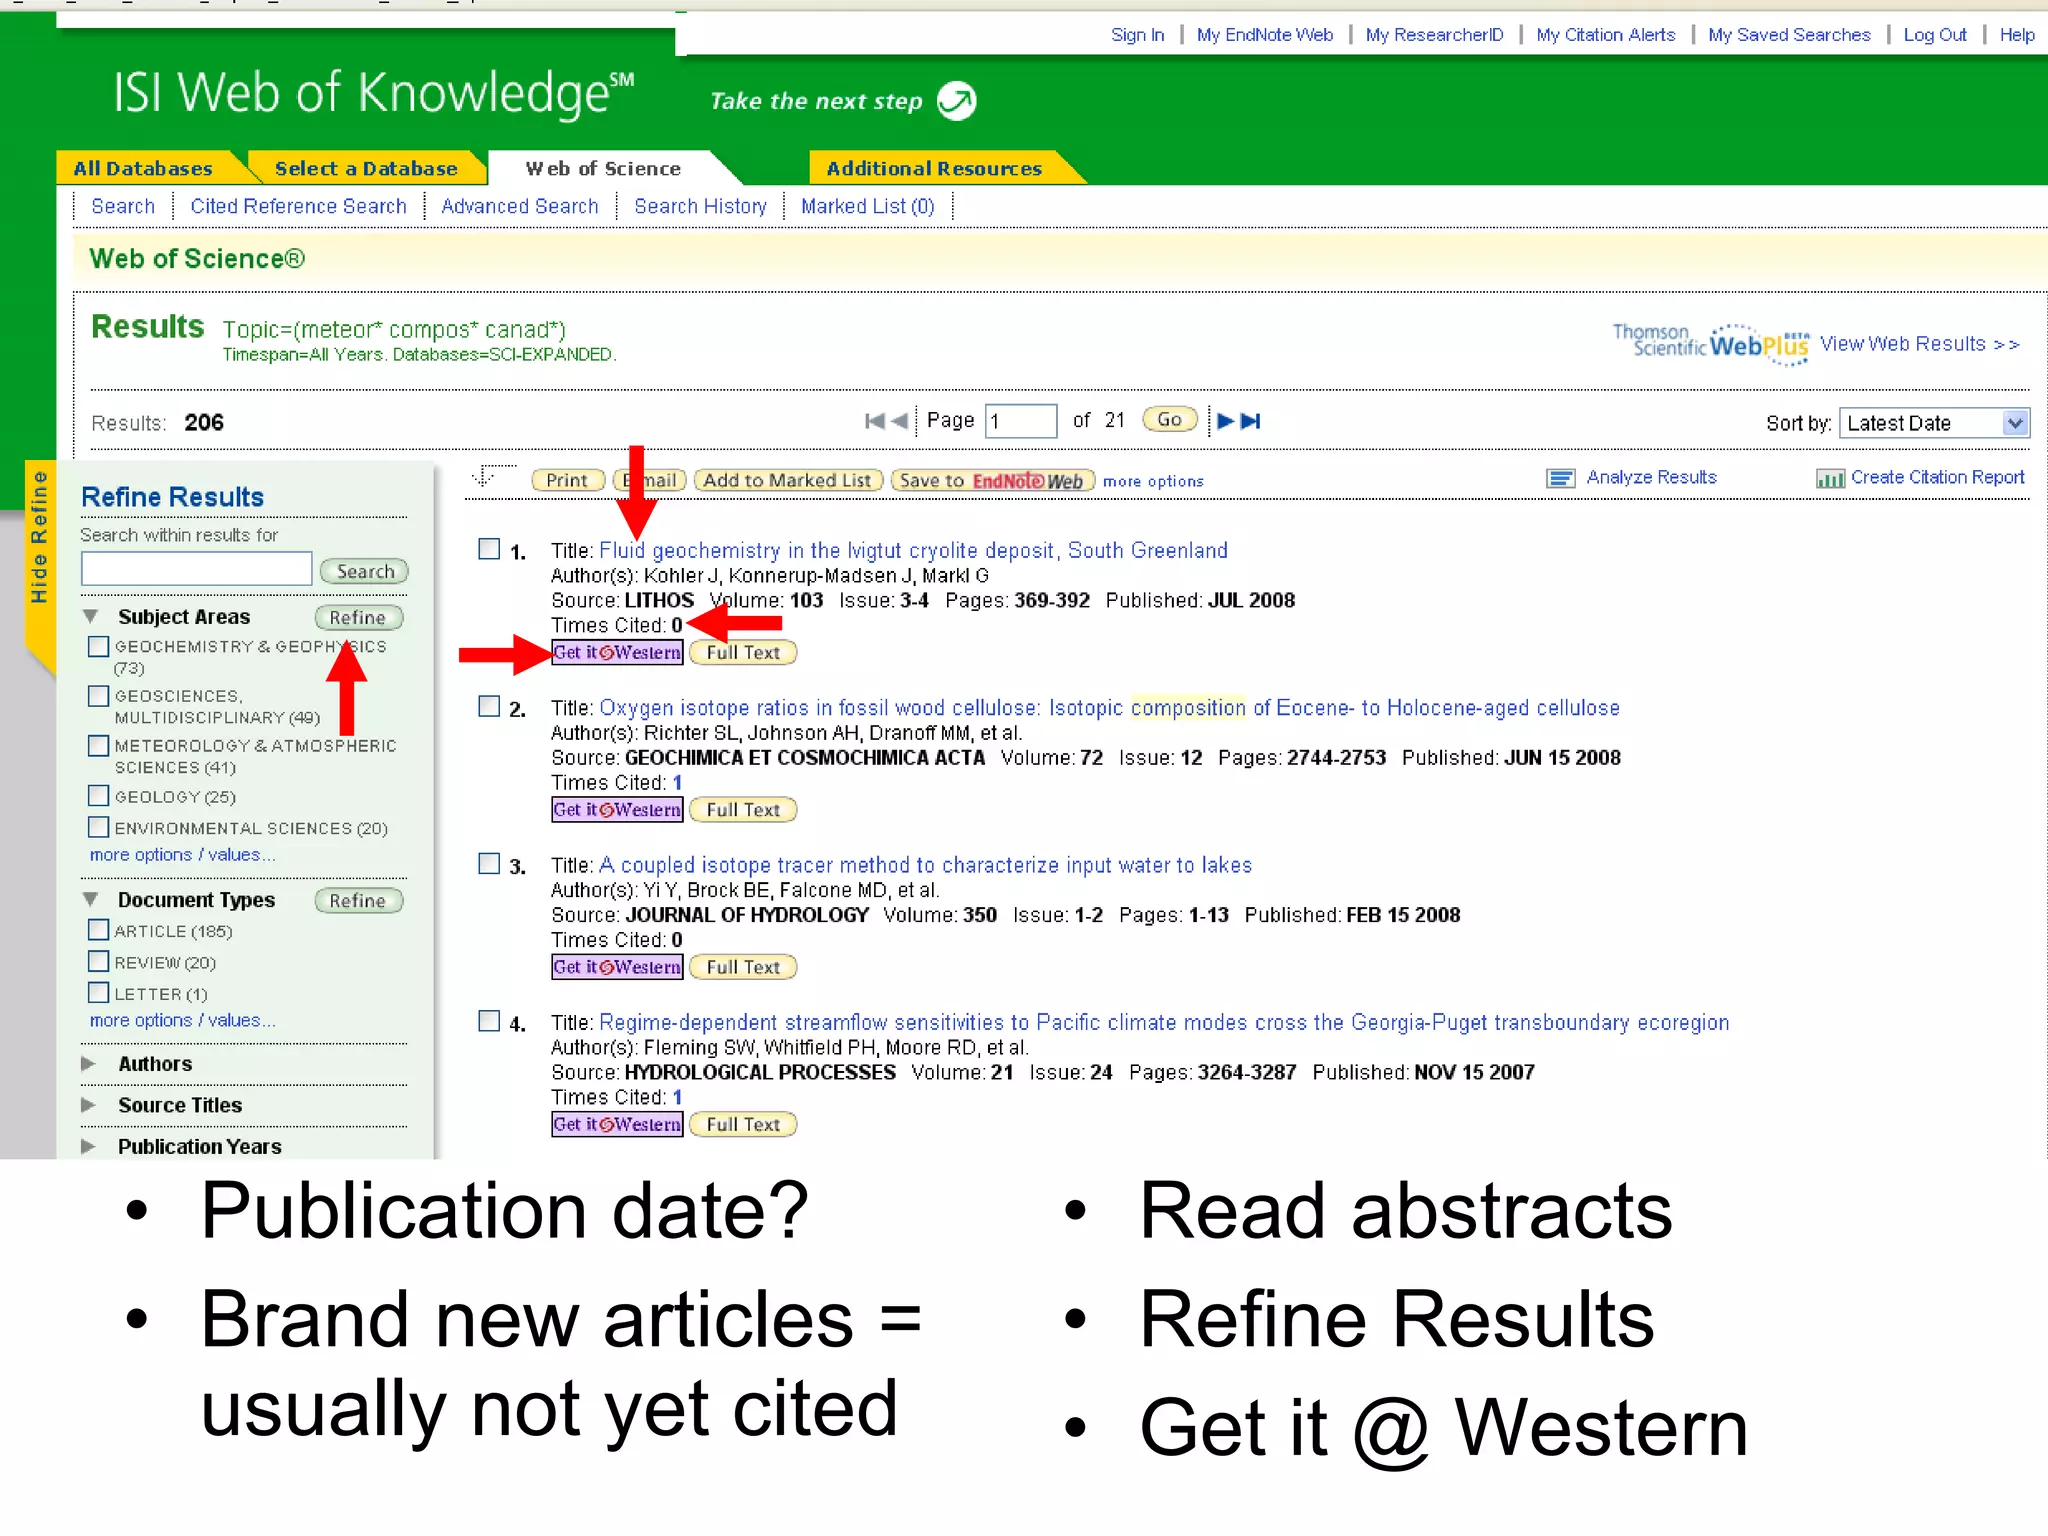Select checkbox for result 4
Viewport: 2048px width, 1536px height.
point(489,1021)
